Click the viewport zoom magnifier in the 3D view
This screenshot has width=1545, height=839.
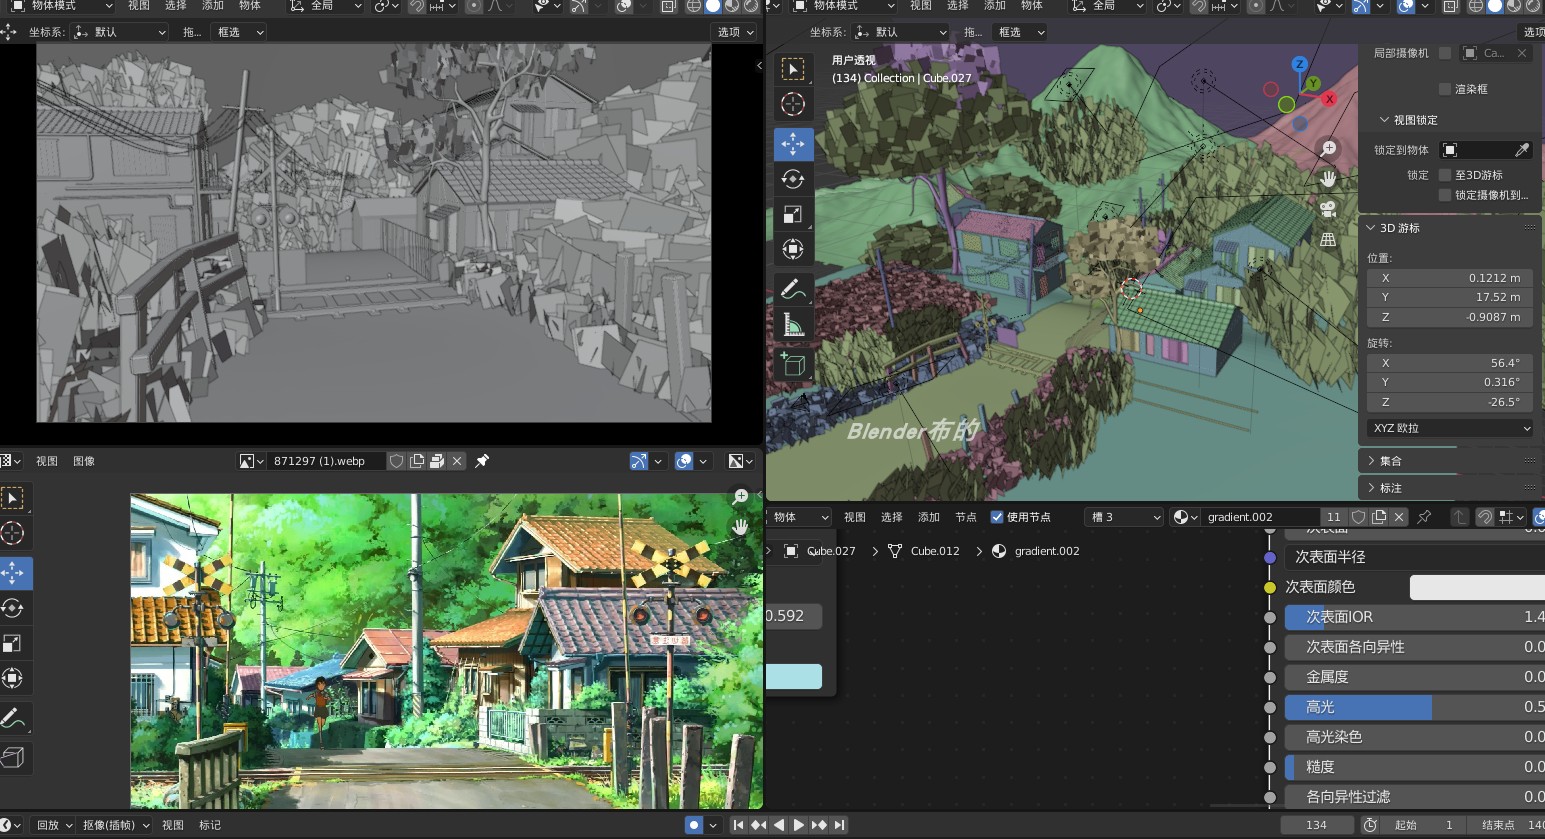tap(1328, 149)
